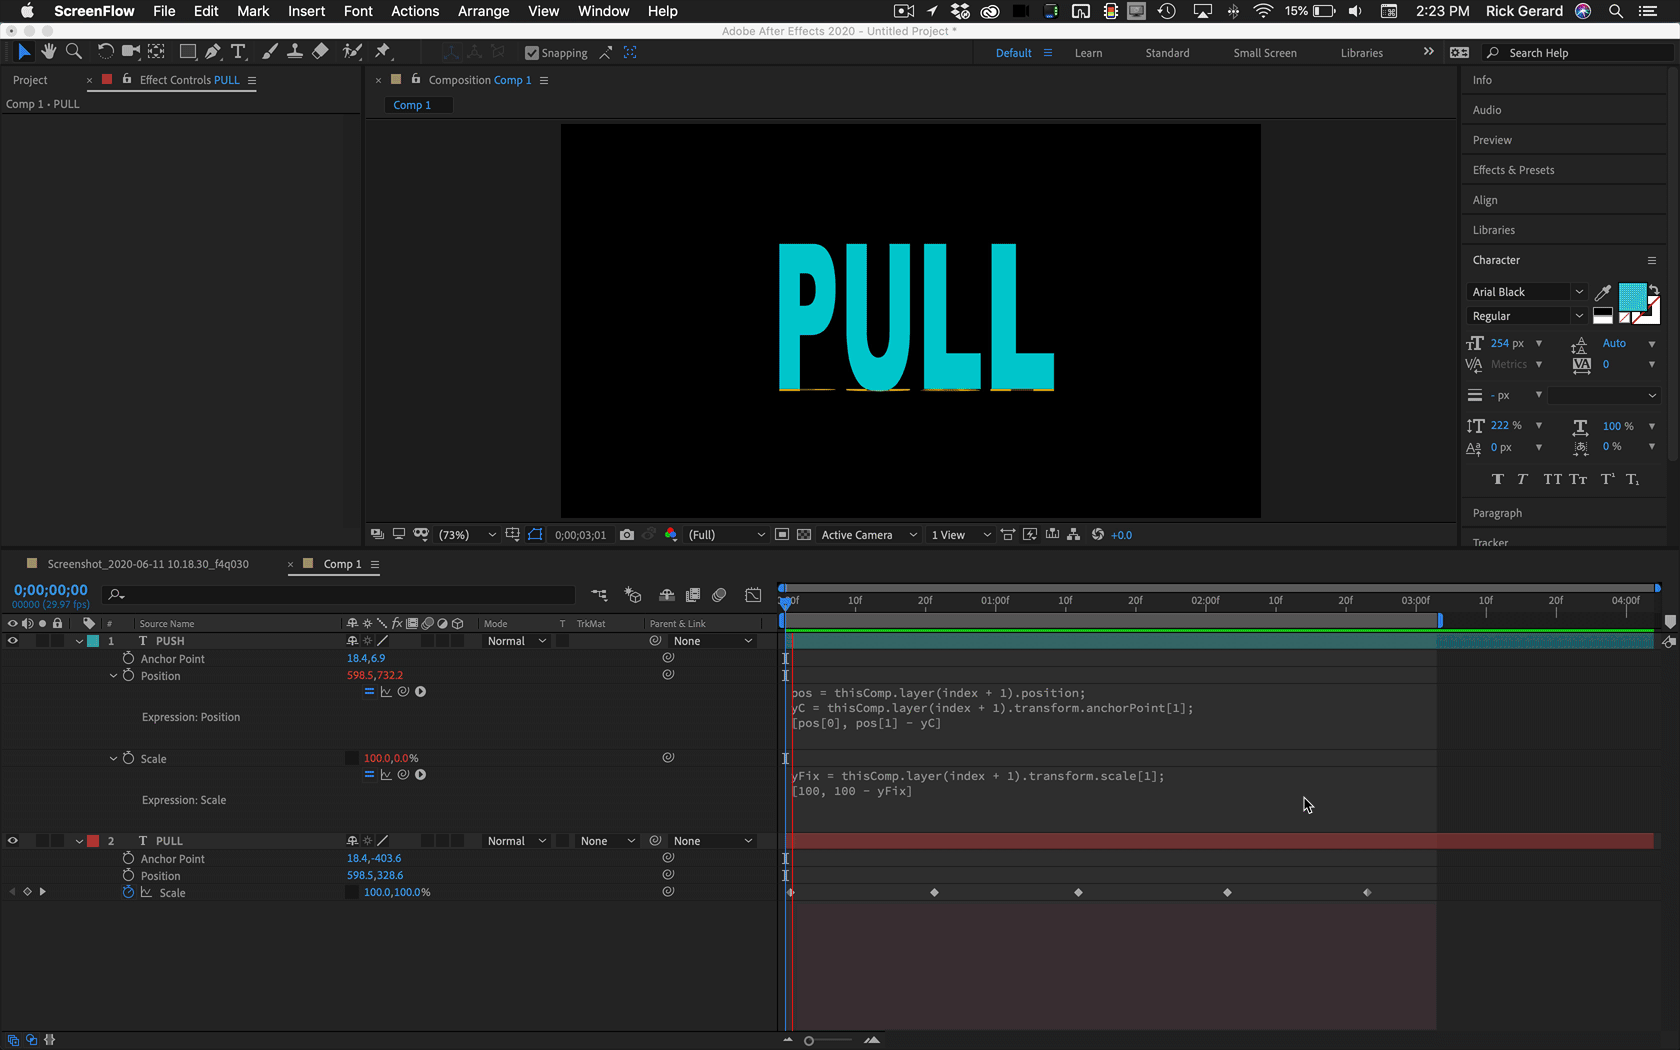Select the Pan Behind anchor point tool
Screen dimensions: 1680x1050
(157, 52)
